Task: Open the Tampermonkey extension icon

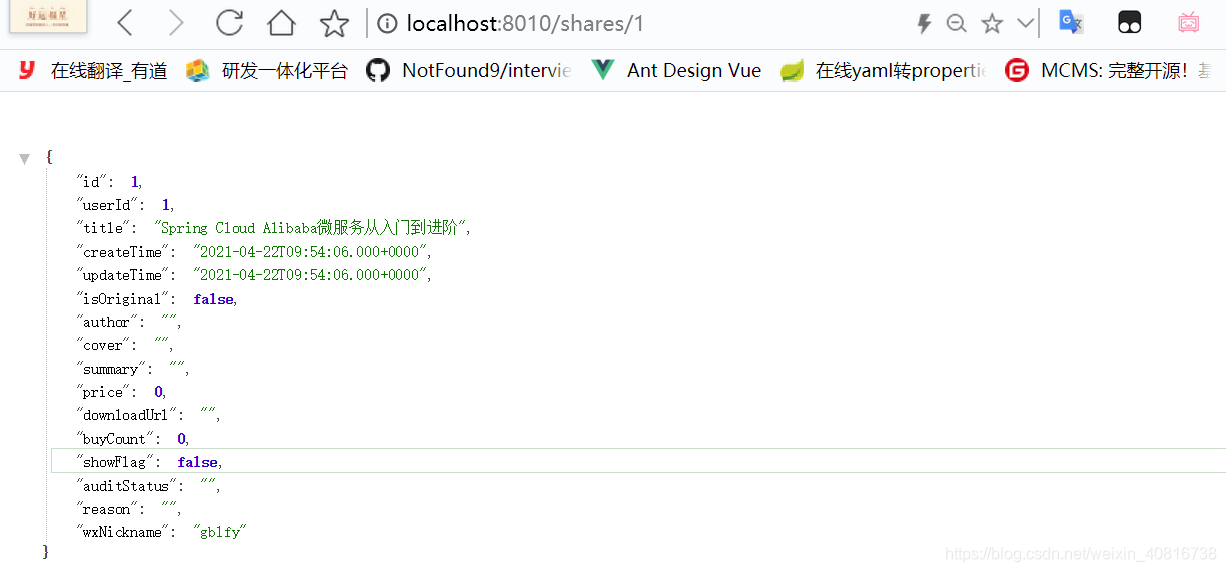Action: click(1129, 23)
